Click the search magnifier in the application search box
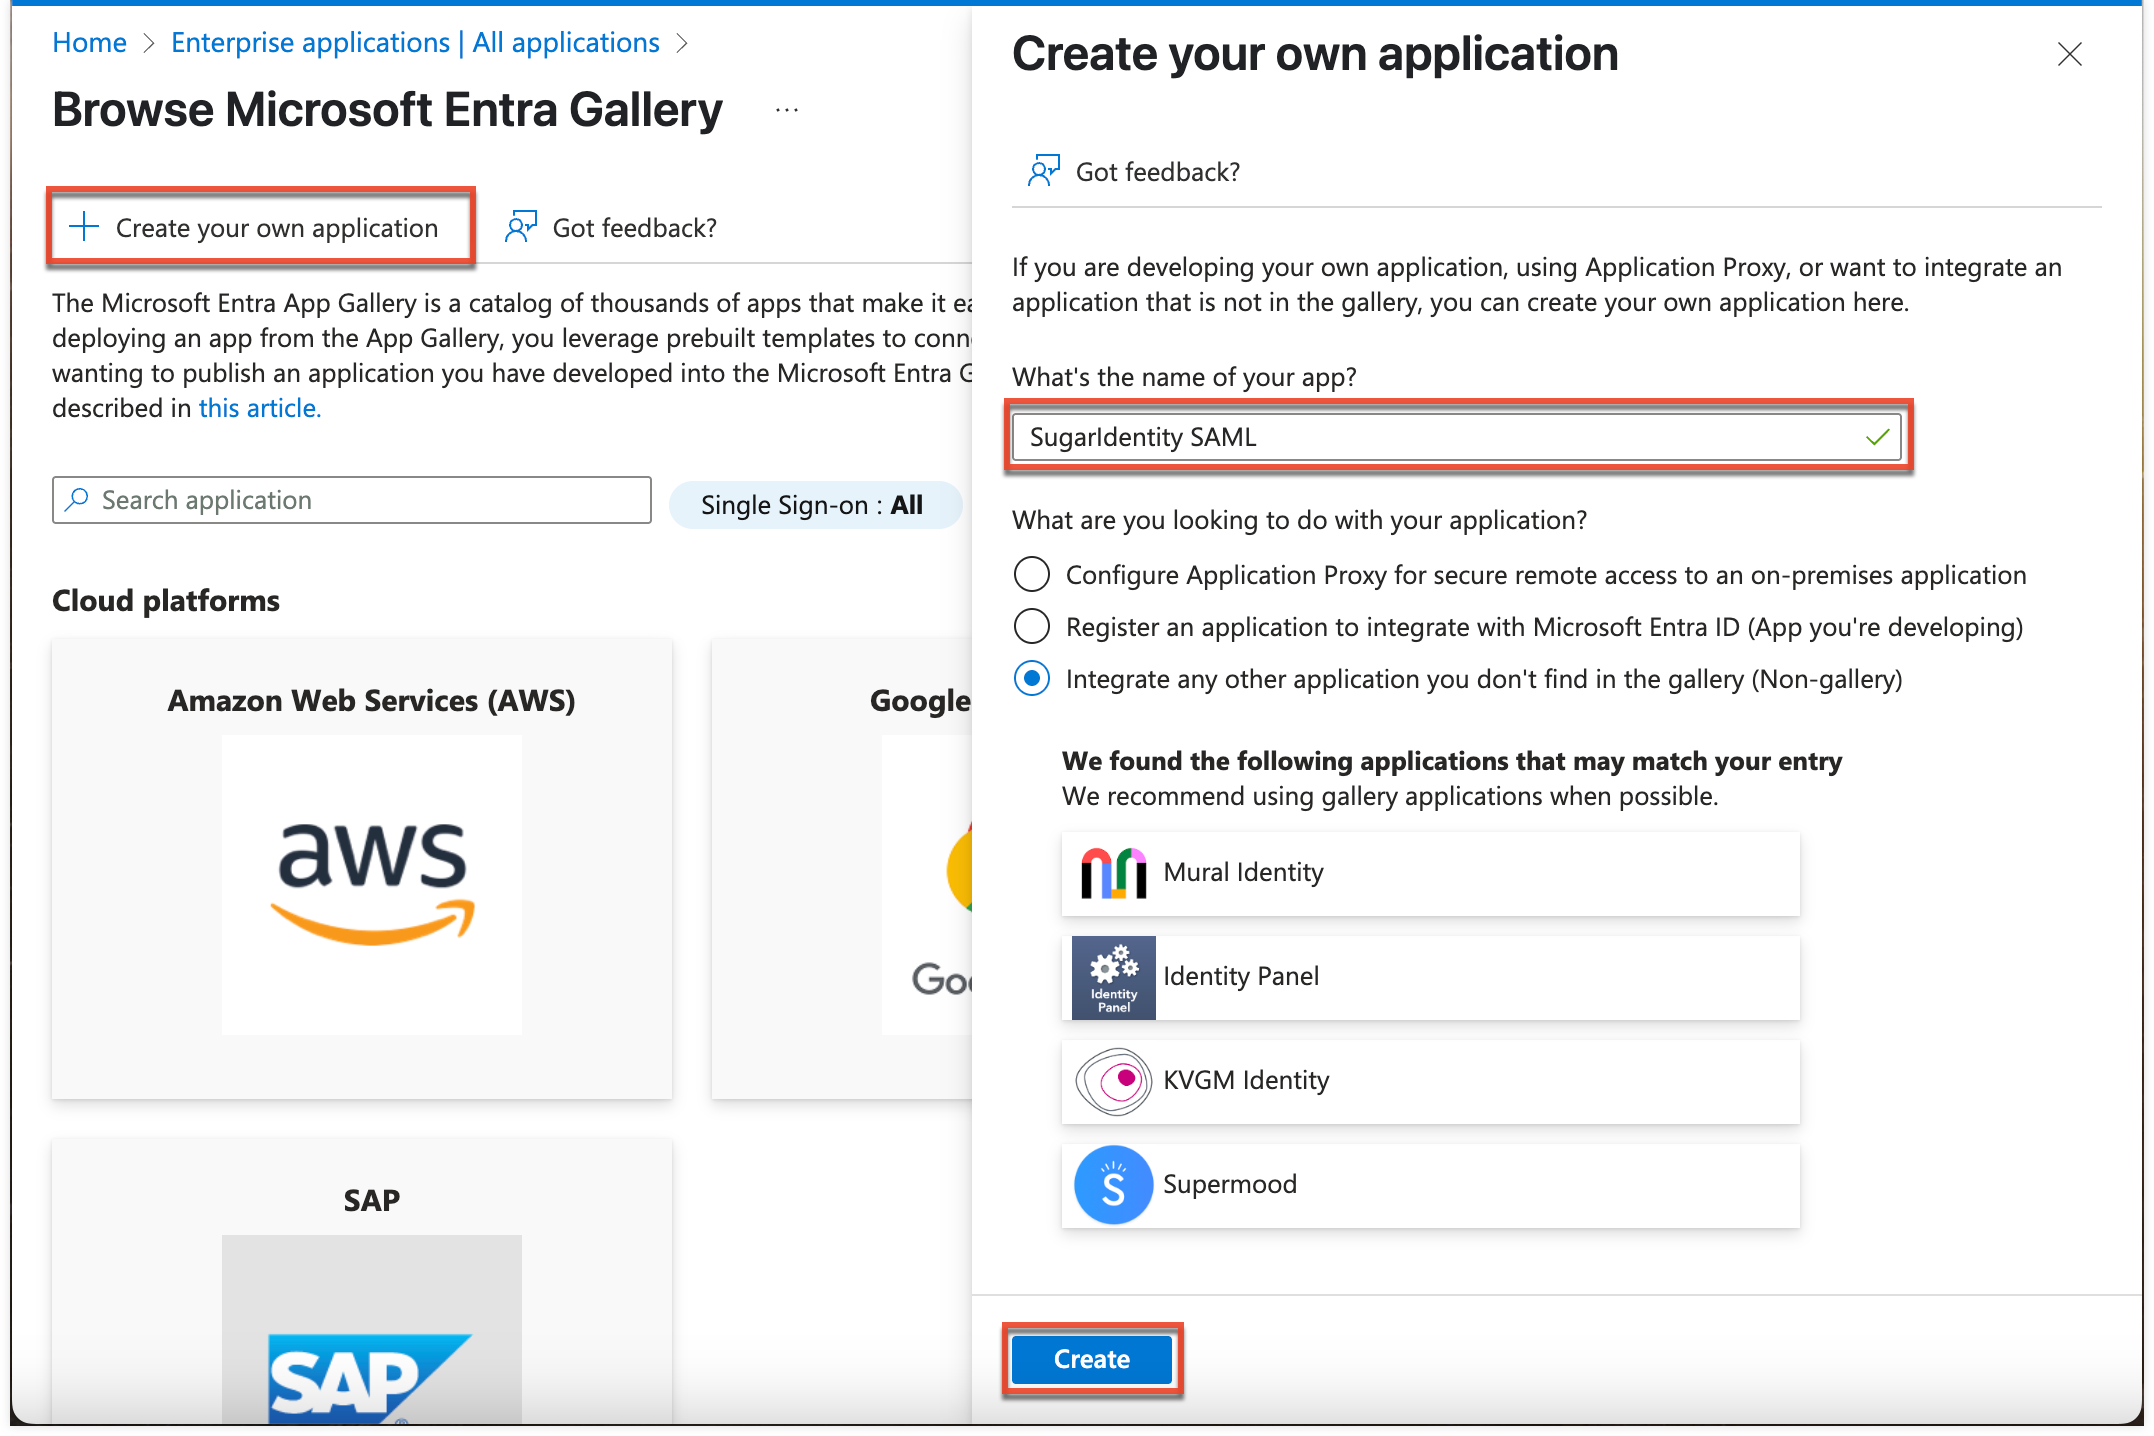The height and width of the screenshot is (1436, 2154). [77, 499]
